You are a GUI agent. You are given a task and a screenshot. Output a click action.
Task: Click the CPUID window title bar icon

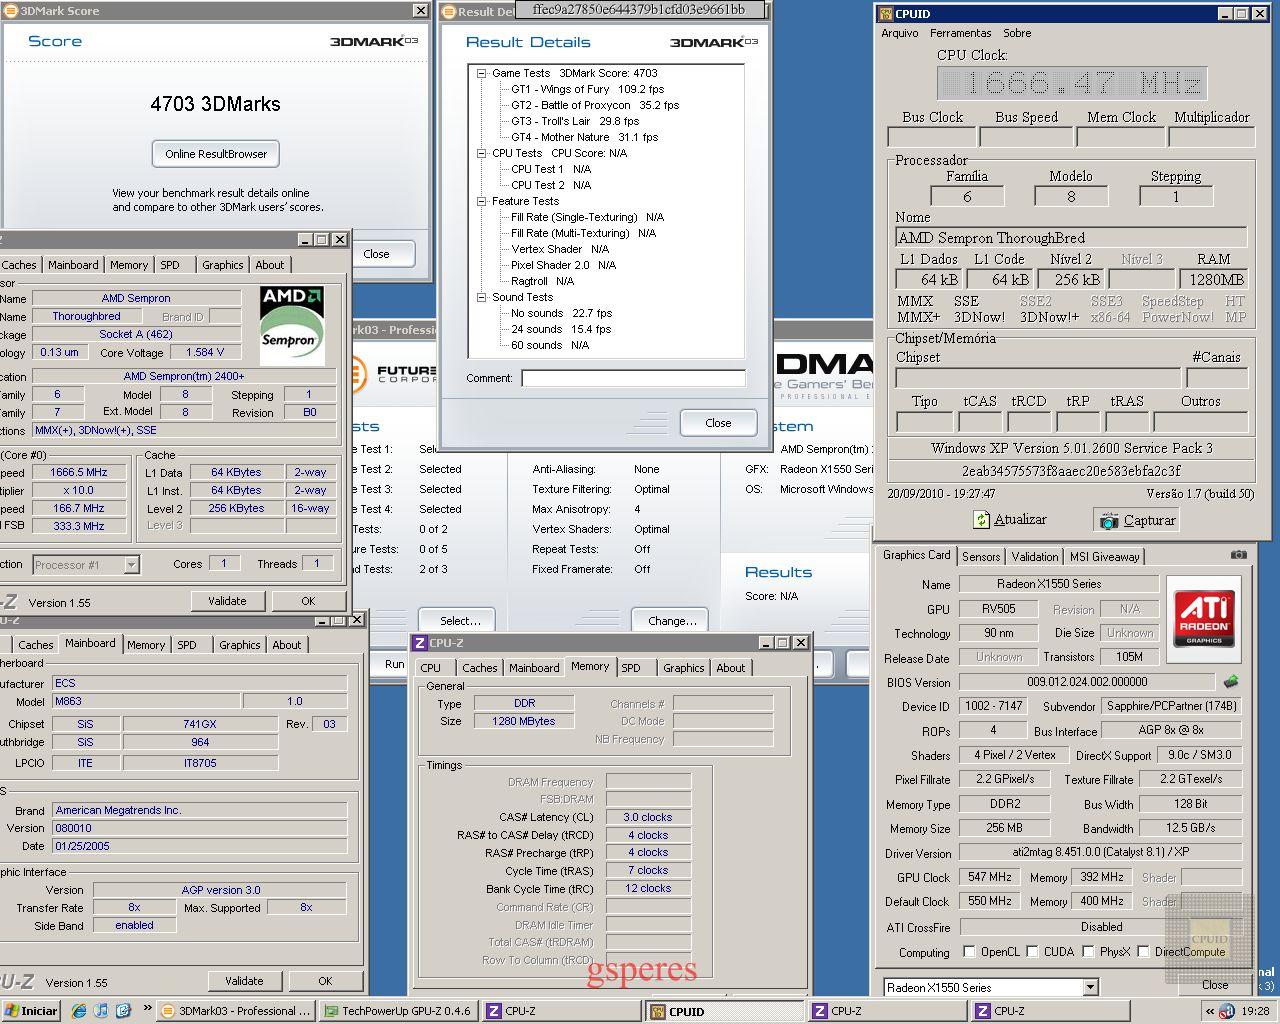click(885, 14)
